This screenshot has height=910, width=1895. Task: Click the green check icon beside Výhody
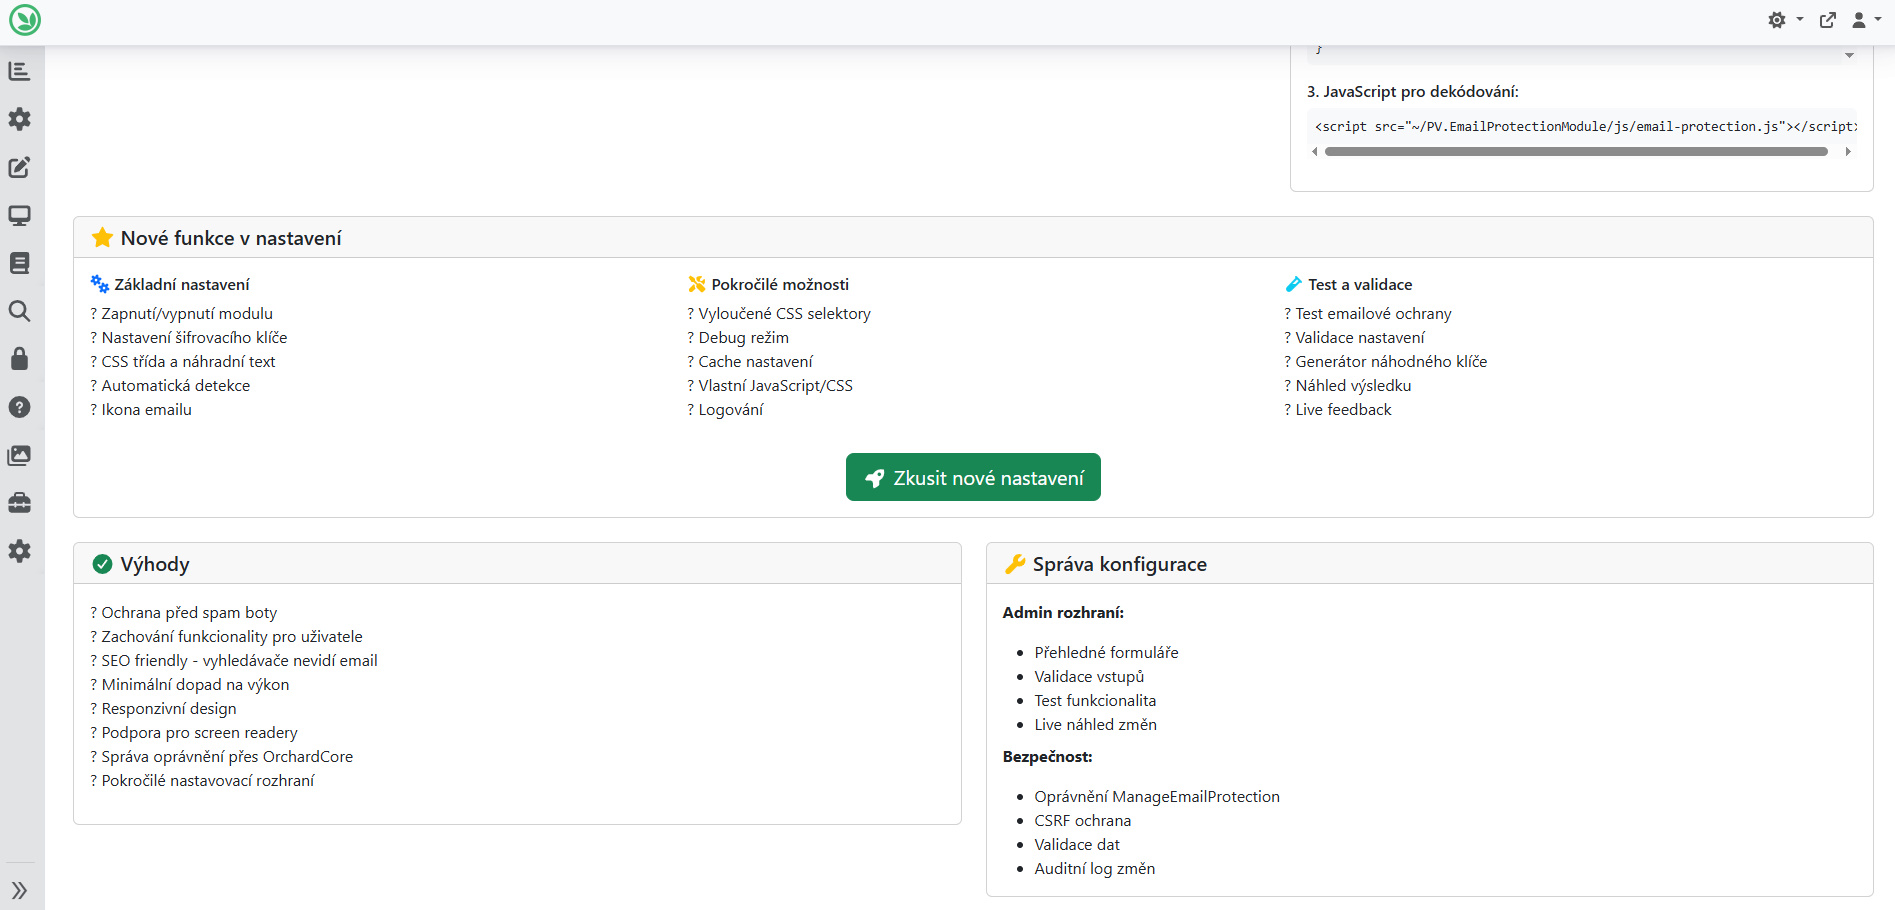pyautogui.click(x=102, y=564)
